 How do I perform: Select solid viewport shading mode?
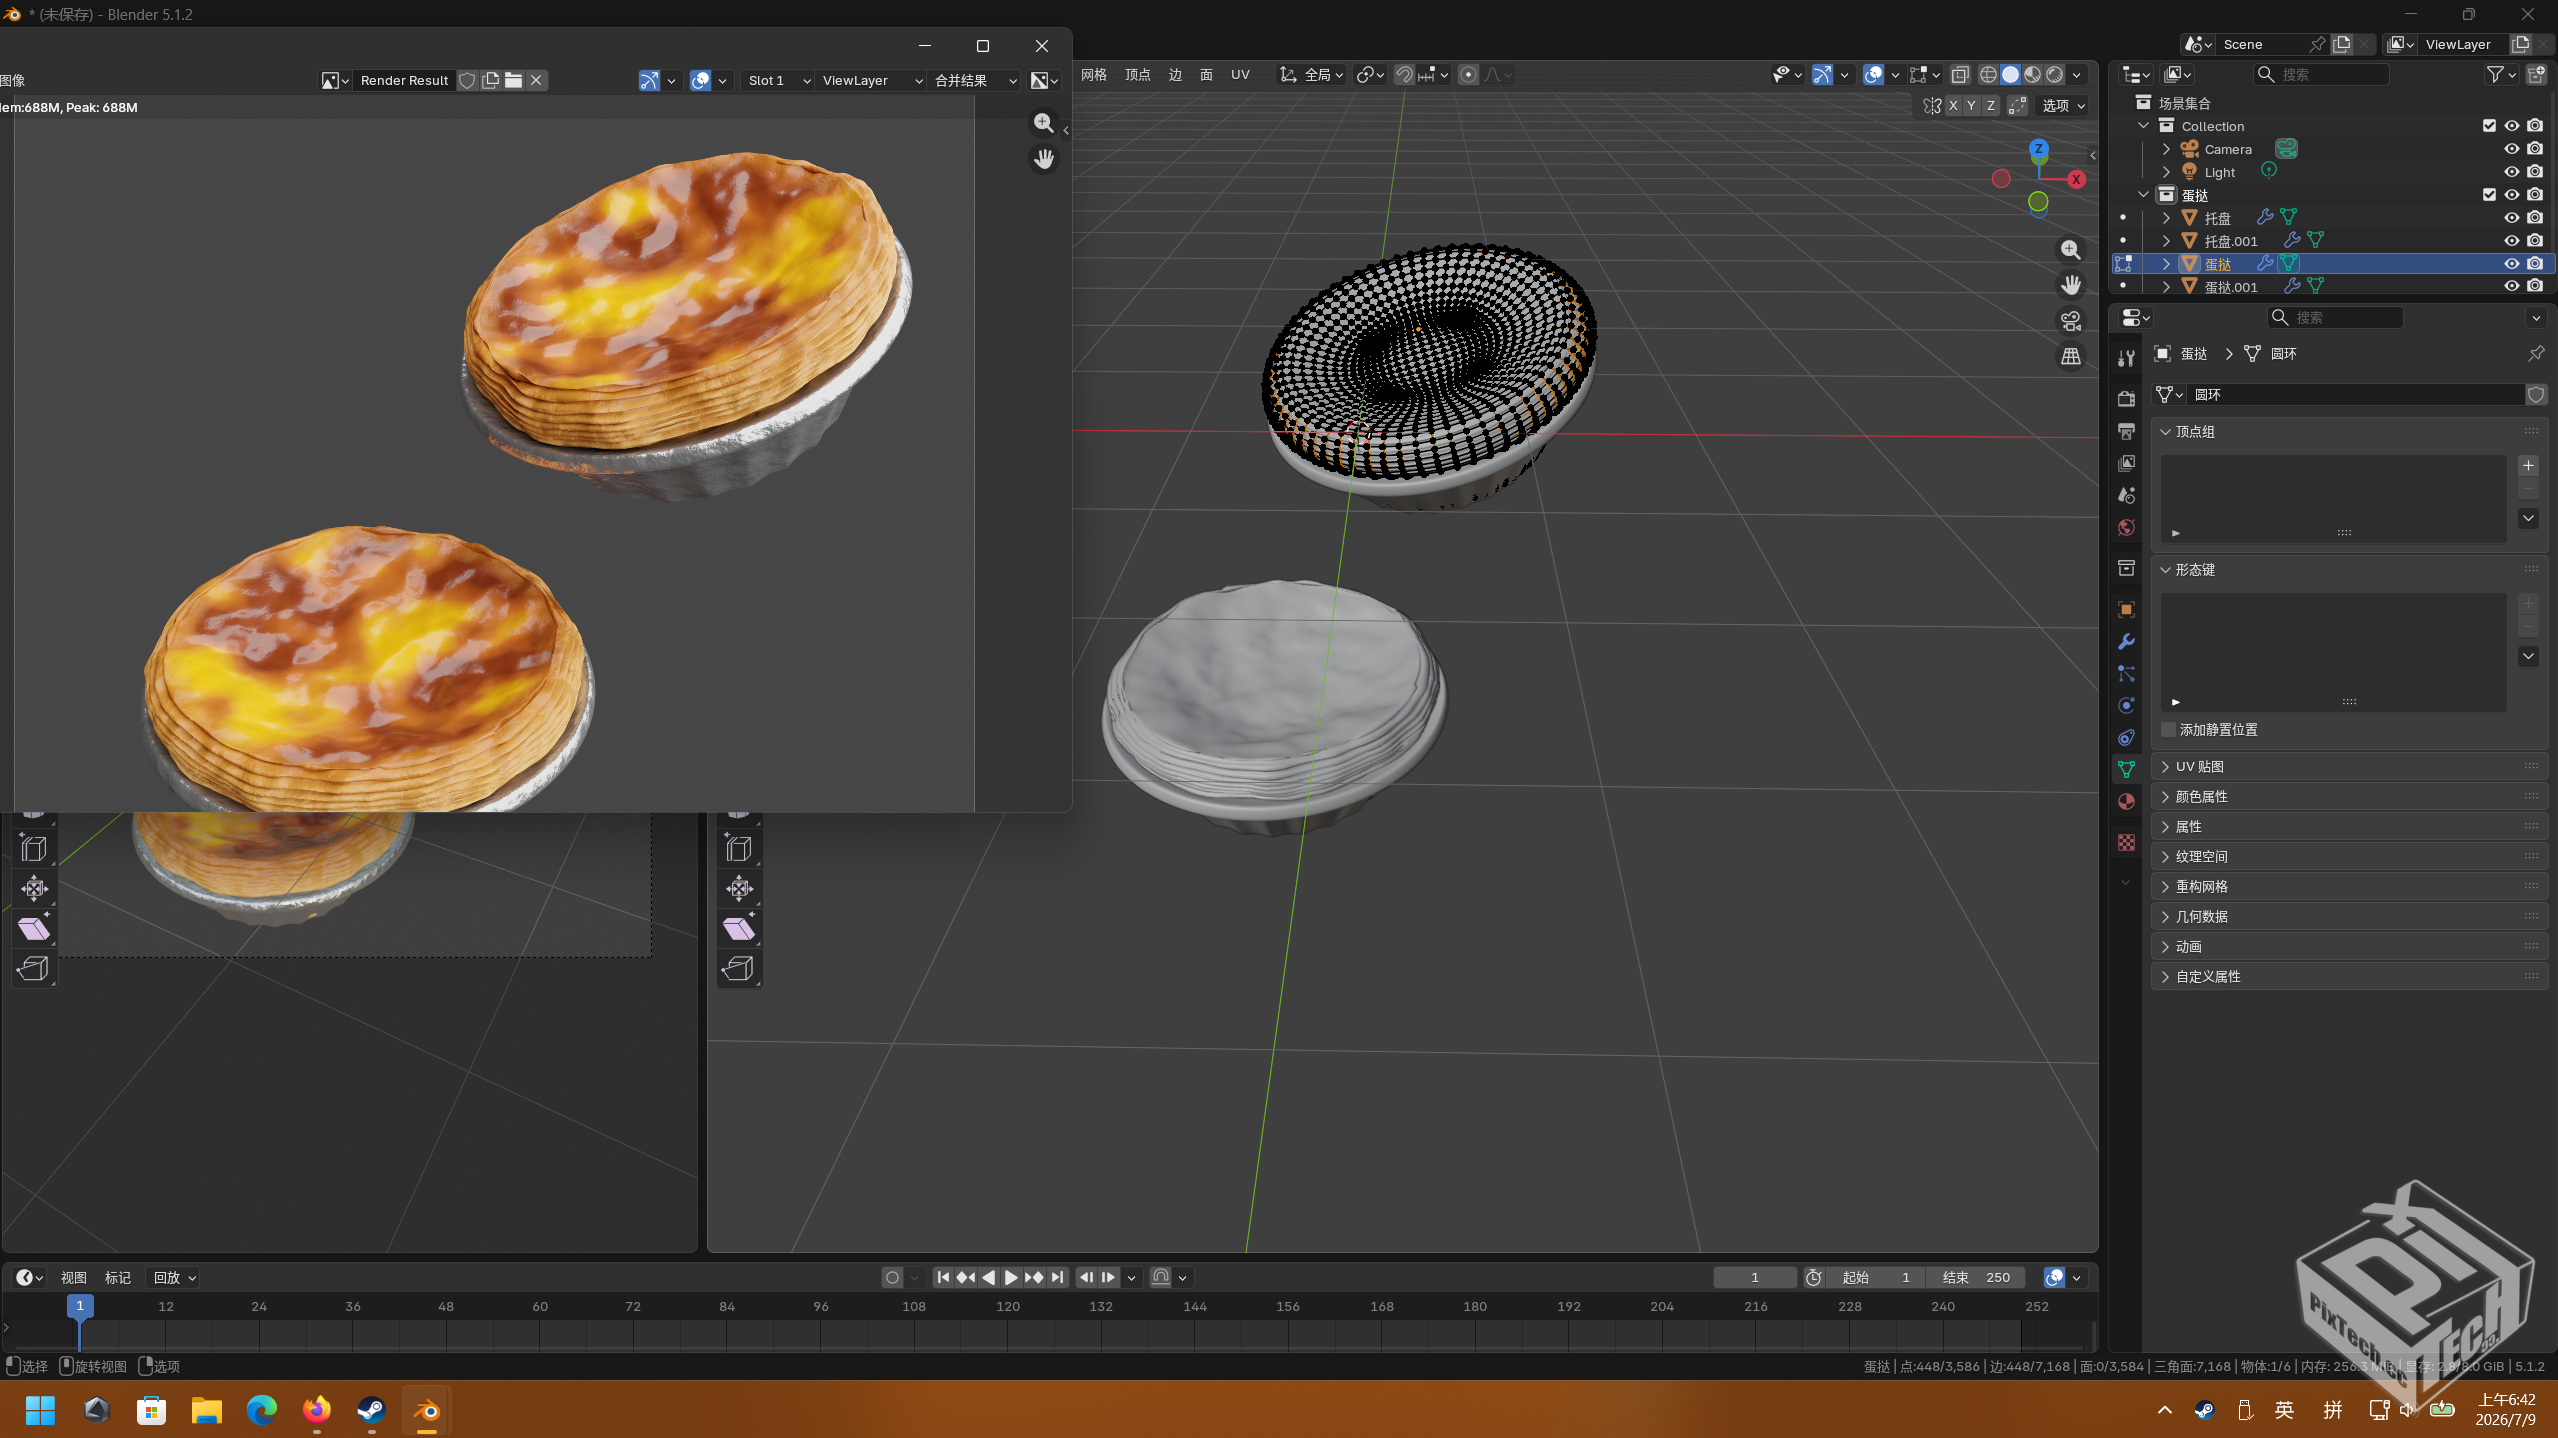[2010, 75]
